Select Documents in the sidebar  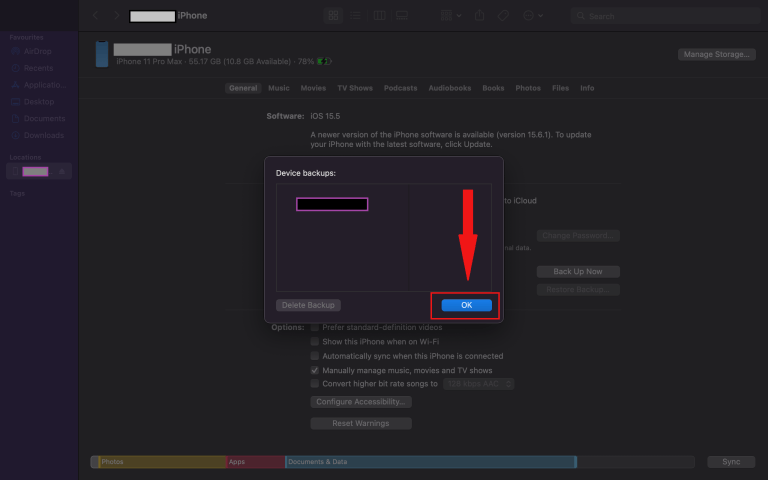38,119
